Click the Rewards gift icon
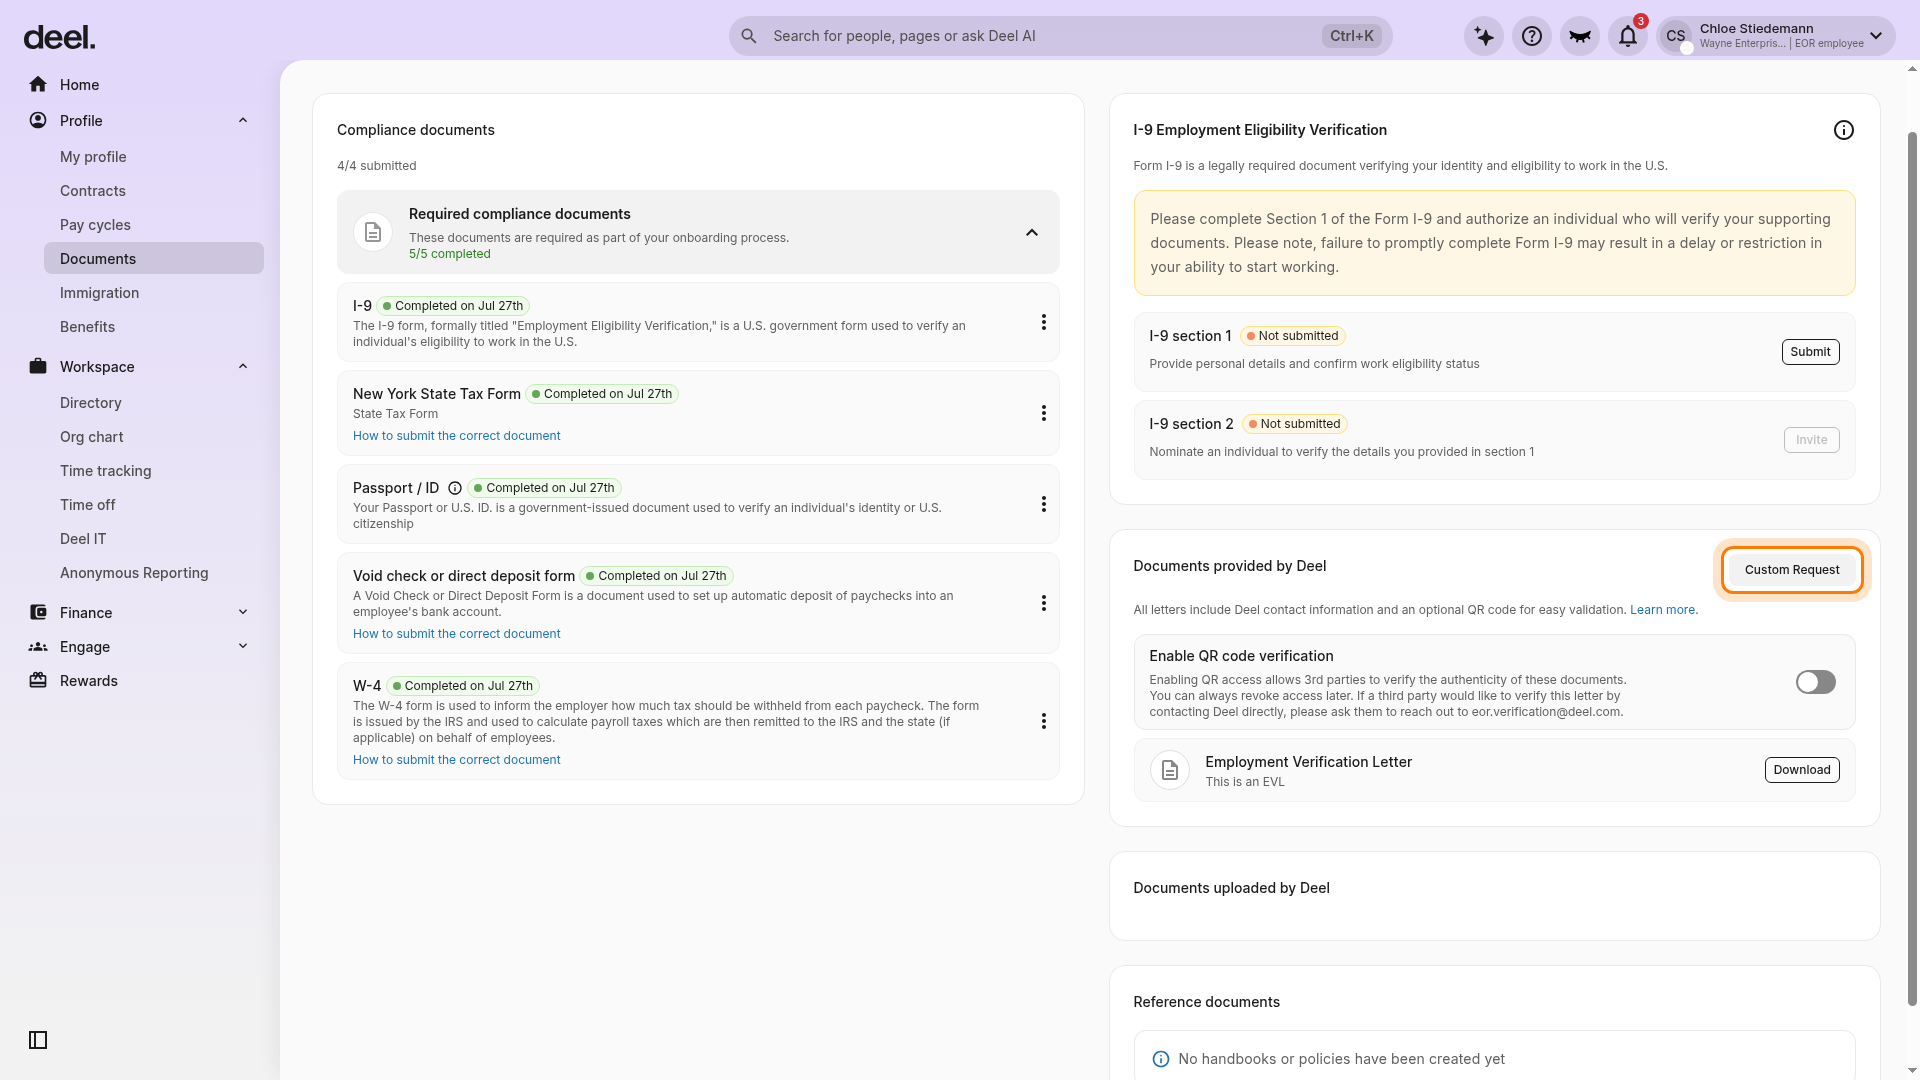Screen dimensions: 1920x1080 tap(38, 680)
